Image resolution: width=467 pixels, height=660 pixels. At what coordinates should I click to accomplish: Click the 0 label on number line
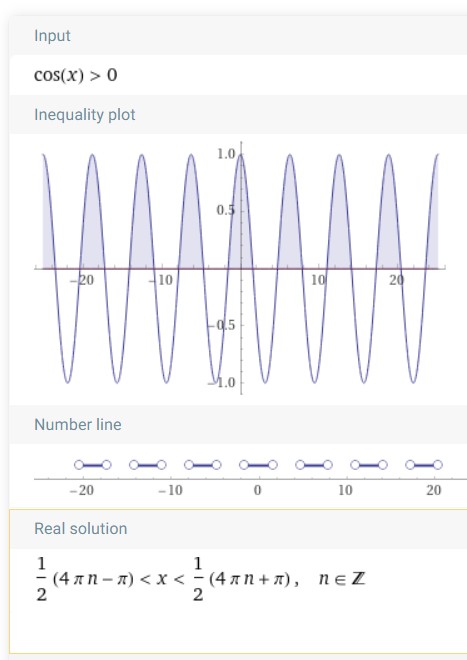point(257,490)
